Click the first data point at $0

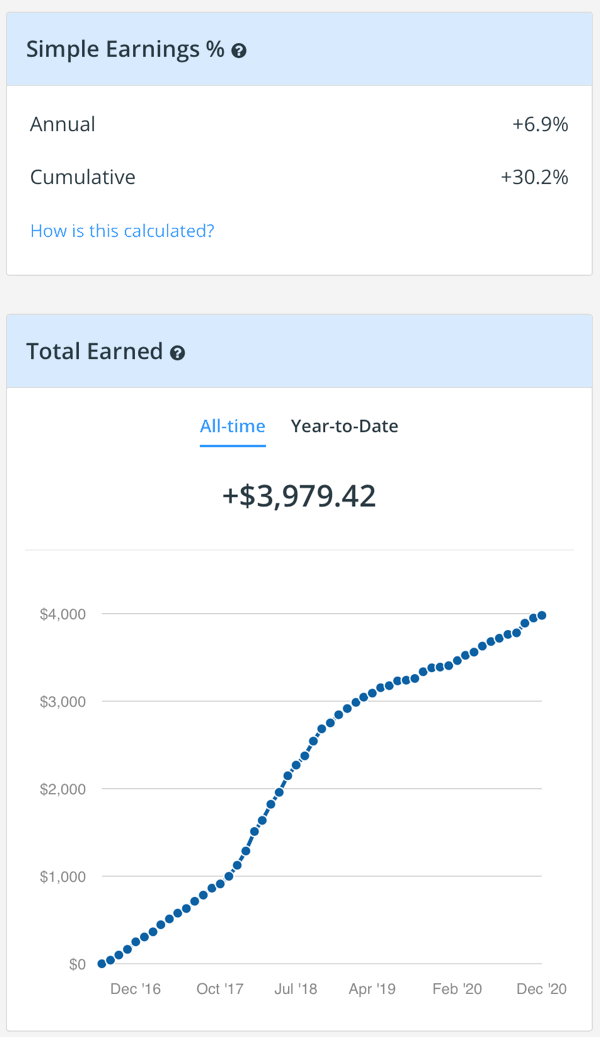pyautogui.click(x=102, y=964)
